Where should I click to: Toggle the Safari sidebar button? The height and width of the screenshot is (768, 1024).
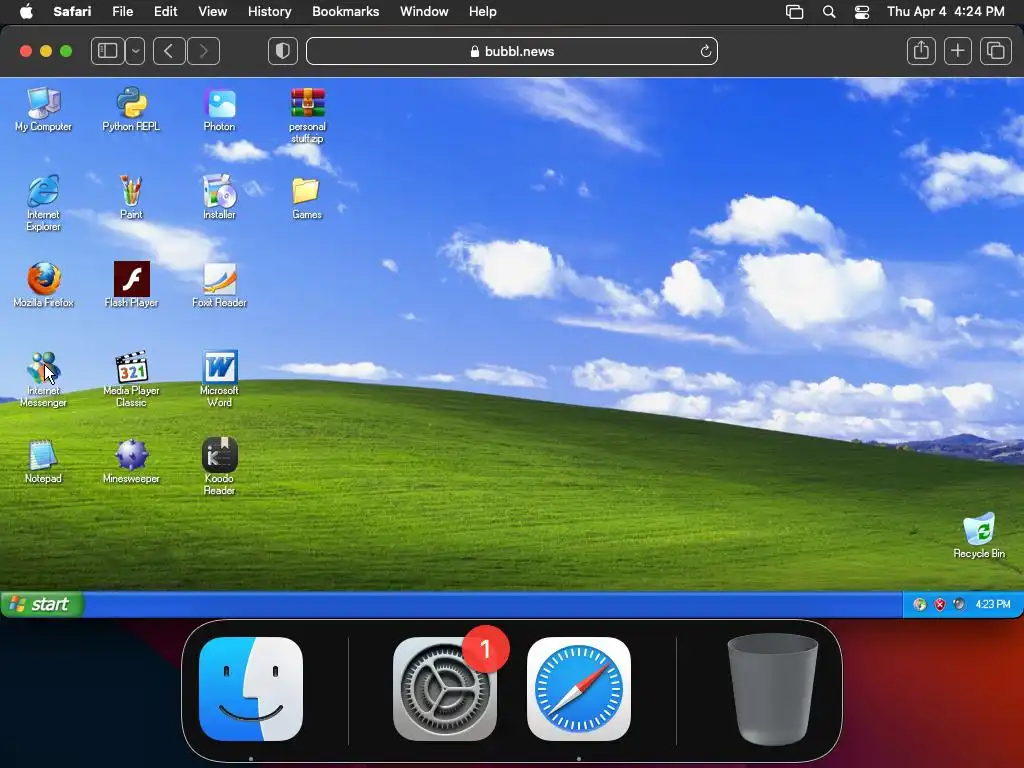108,51
